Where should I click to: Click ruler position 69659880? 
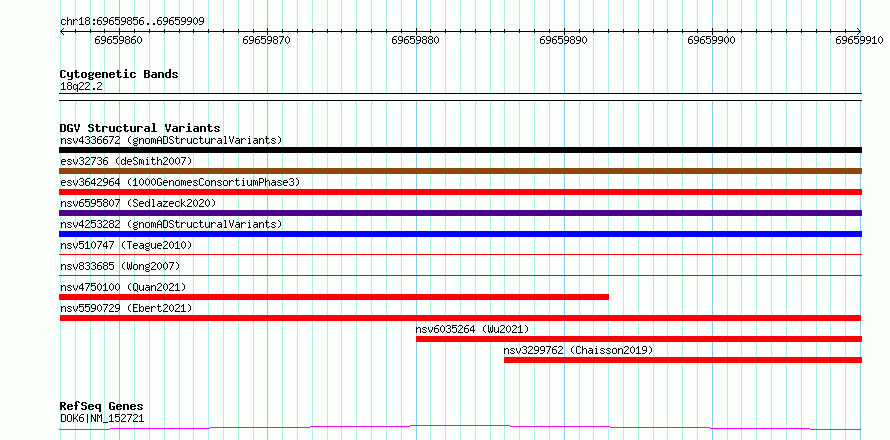click(415, 40)
